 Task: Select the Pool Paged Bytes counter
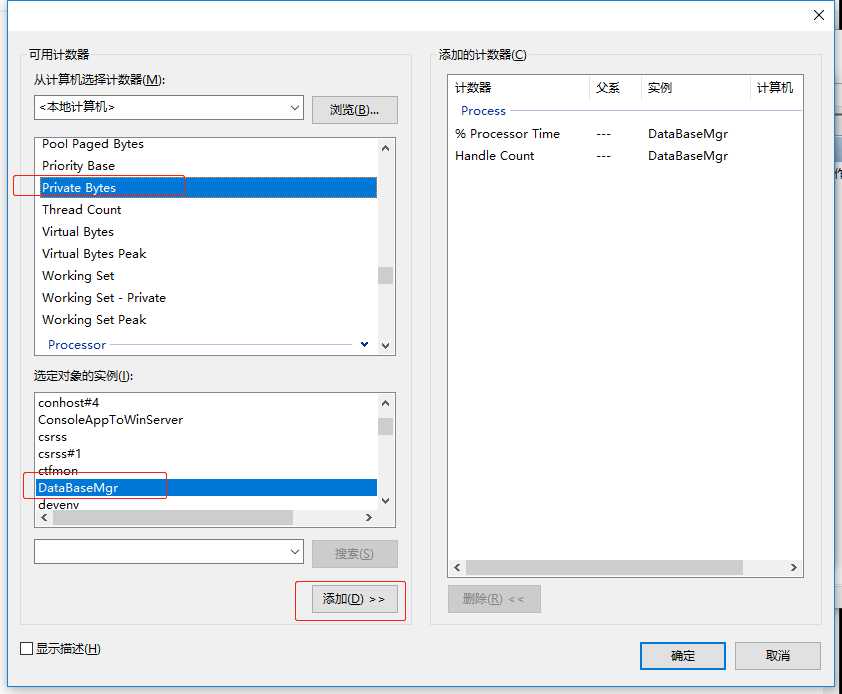(208, 144)
